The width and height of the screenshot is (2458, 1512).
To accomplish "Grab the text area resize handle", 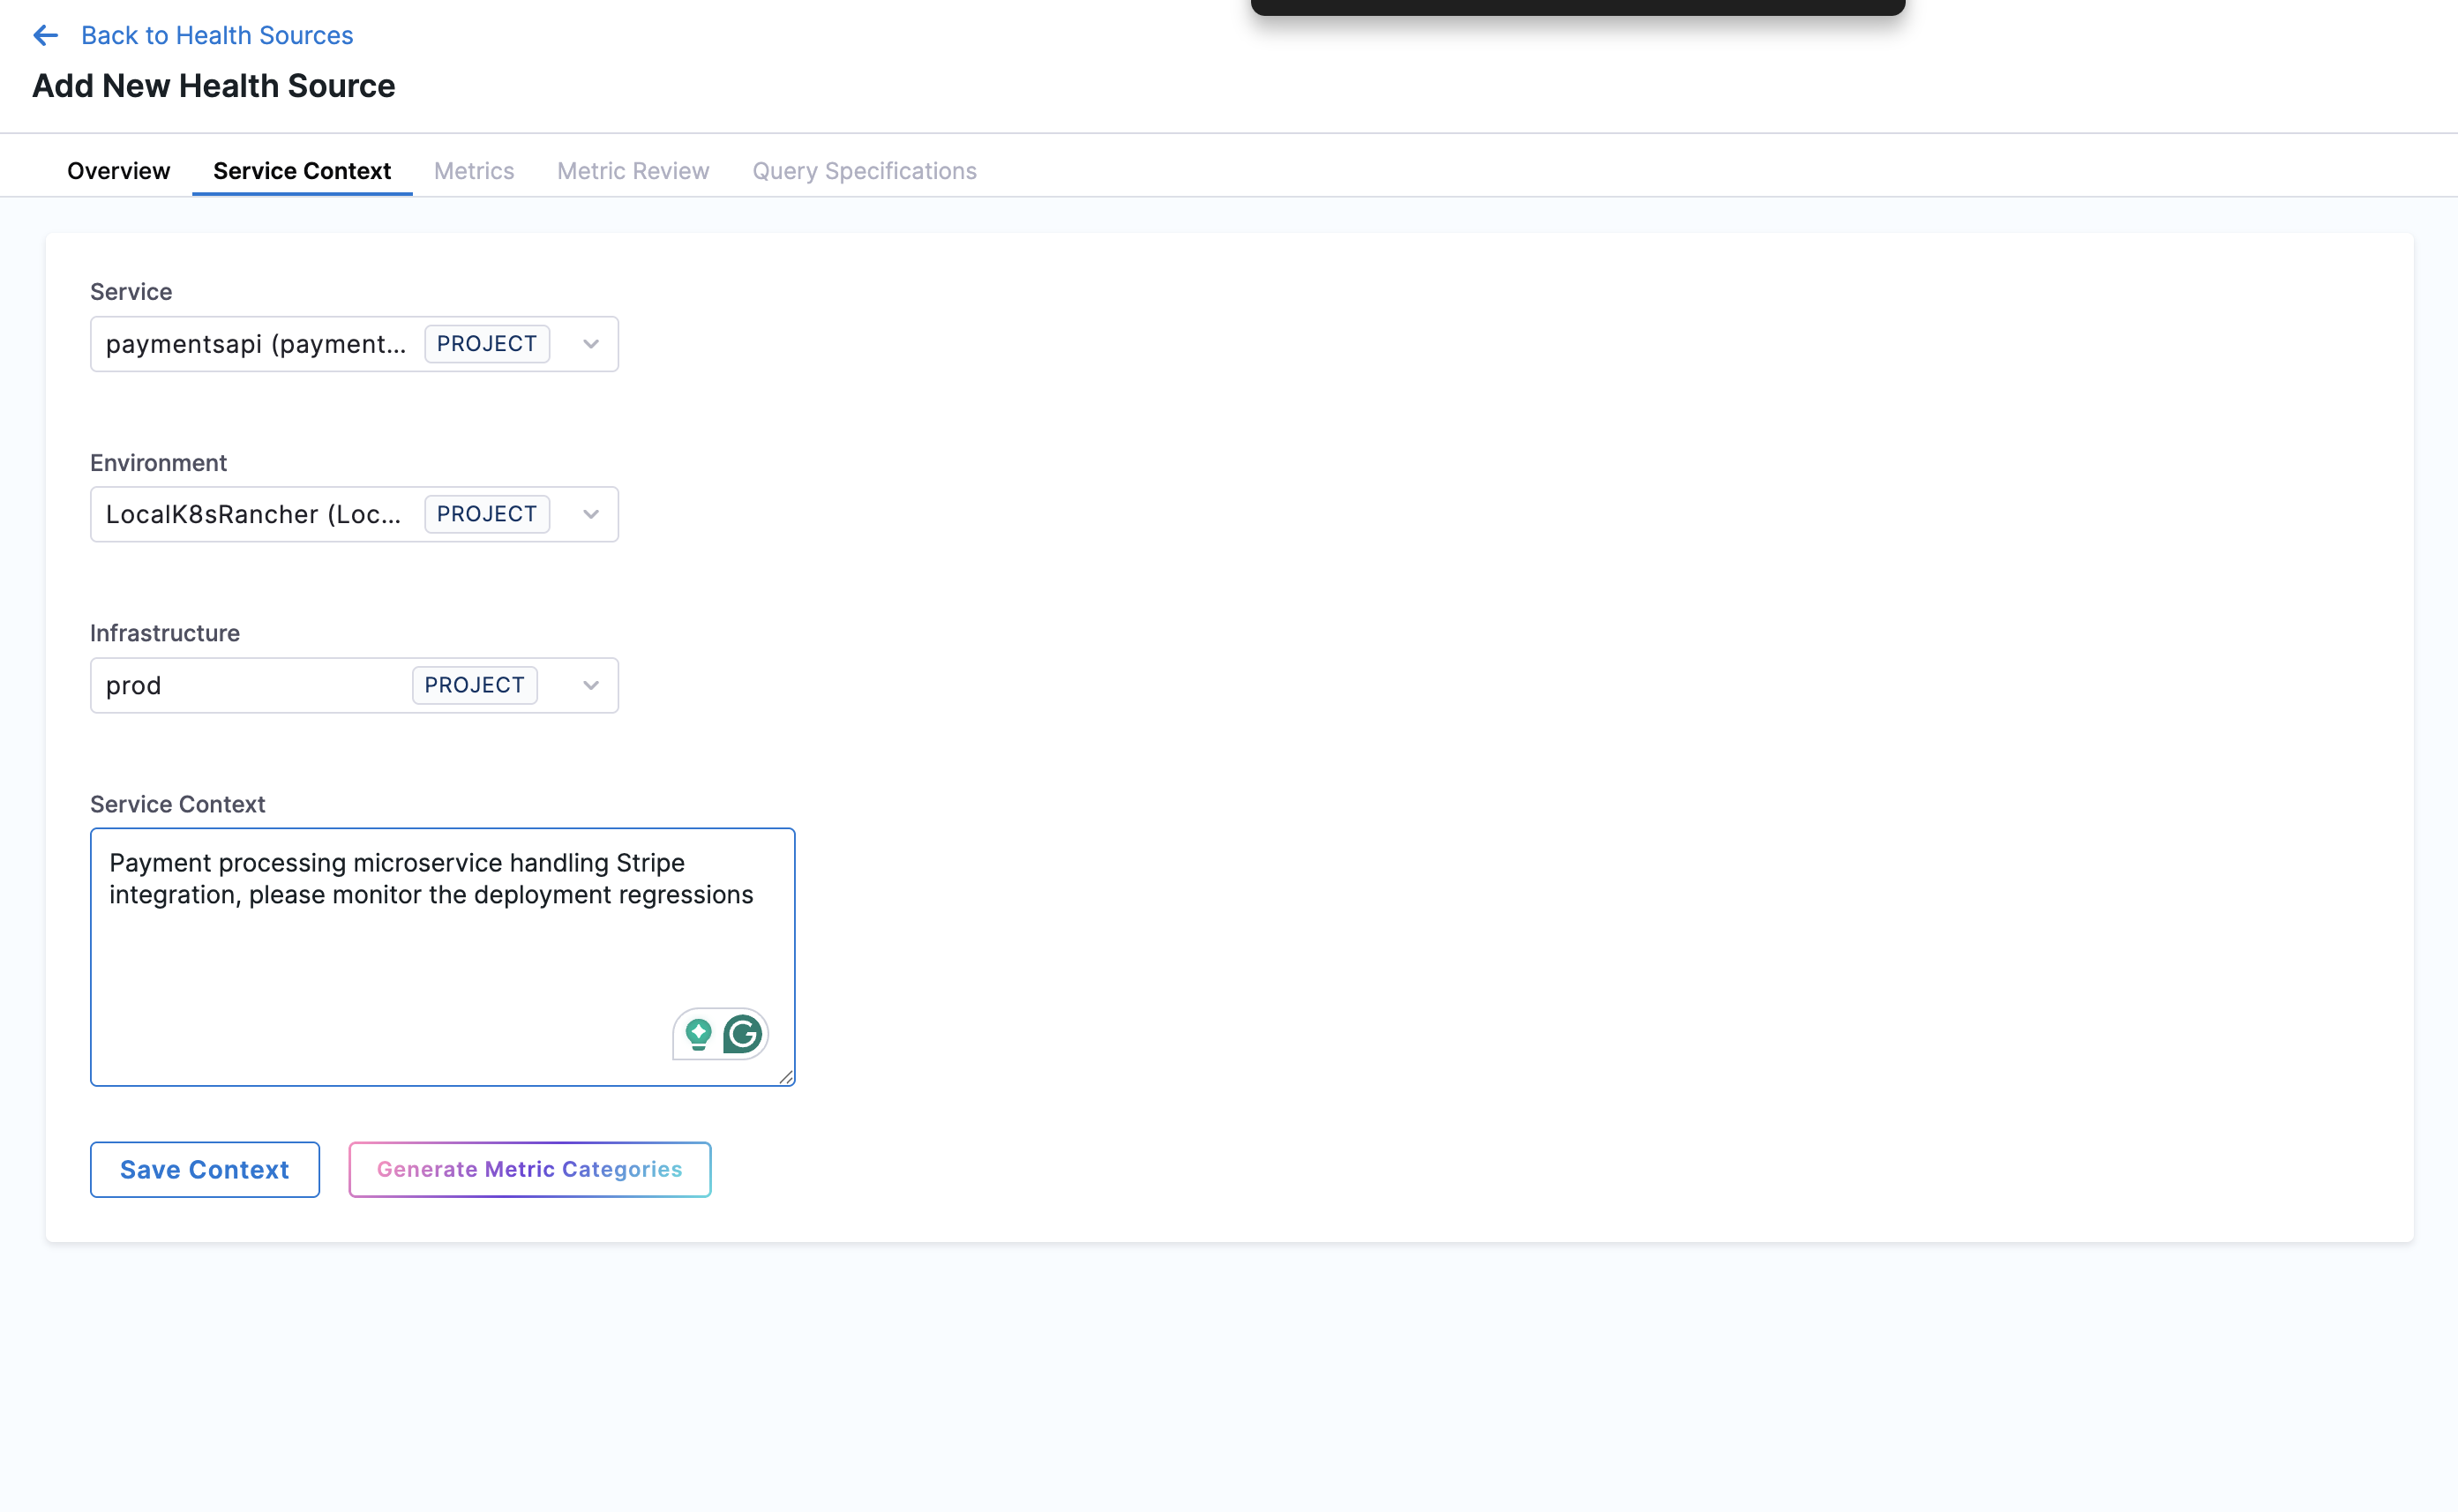I will (x=786, y=1077).
